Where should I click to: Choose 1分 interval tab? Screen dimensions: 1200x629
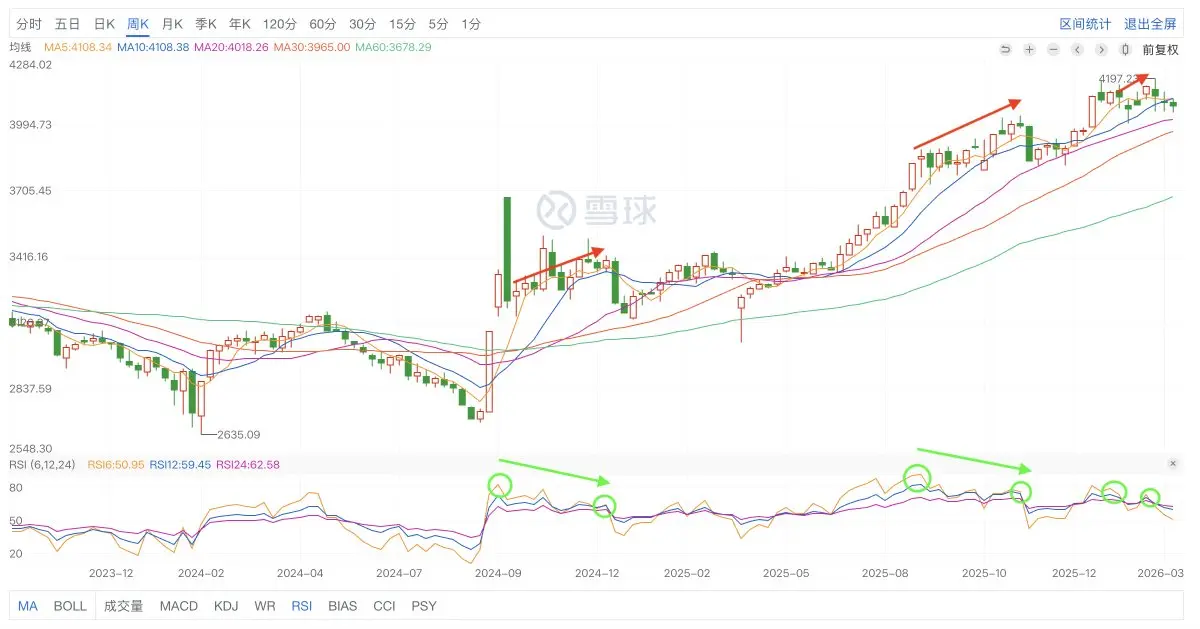471,23
